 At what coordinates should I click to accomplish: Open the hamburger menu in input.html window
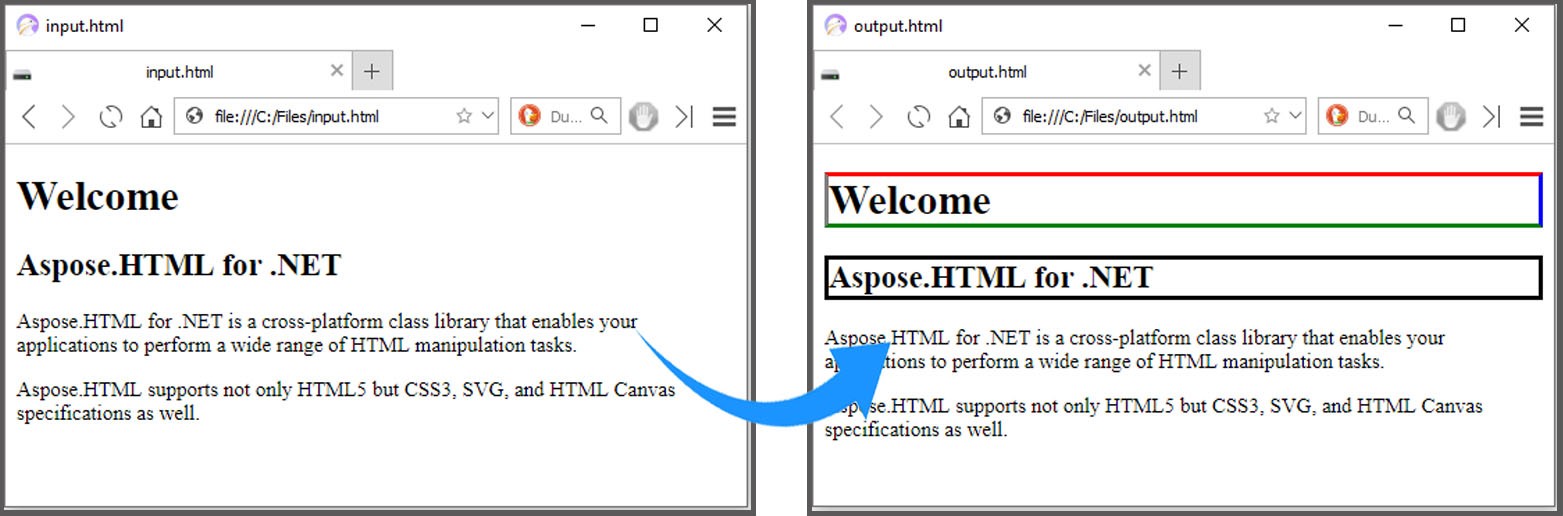click(724, 117)
